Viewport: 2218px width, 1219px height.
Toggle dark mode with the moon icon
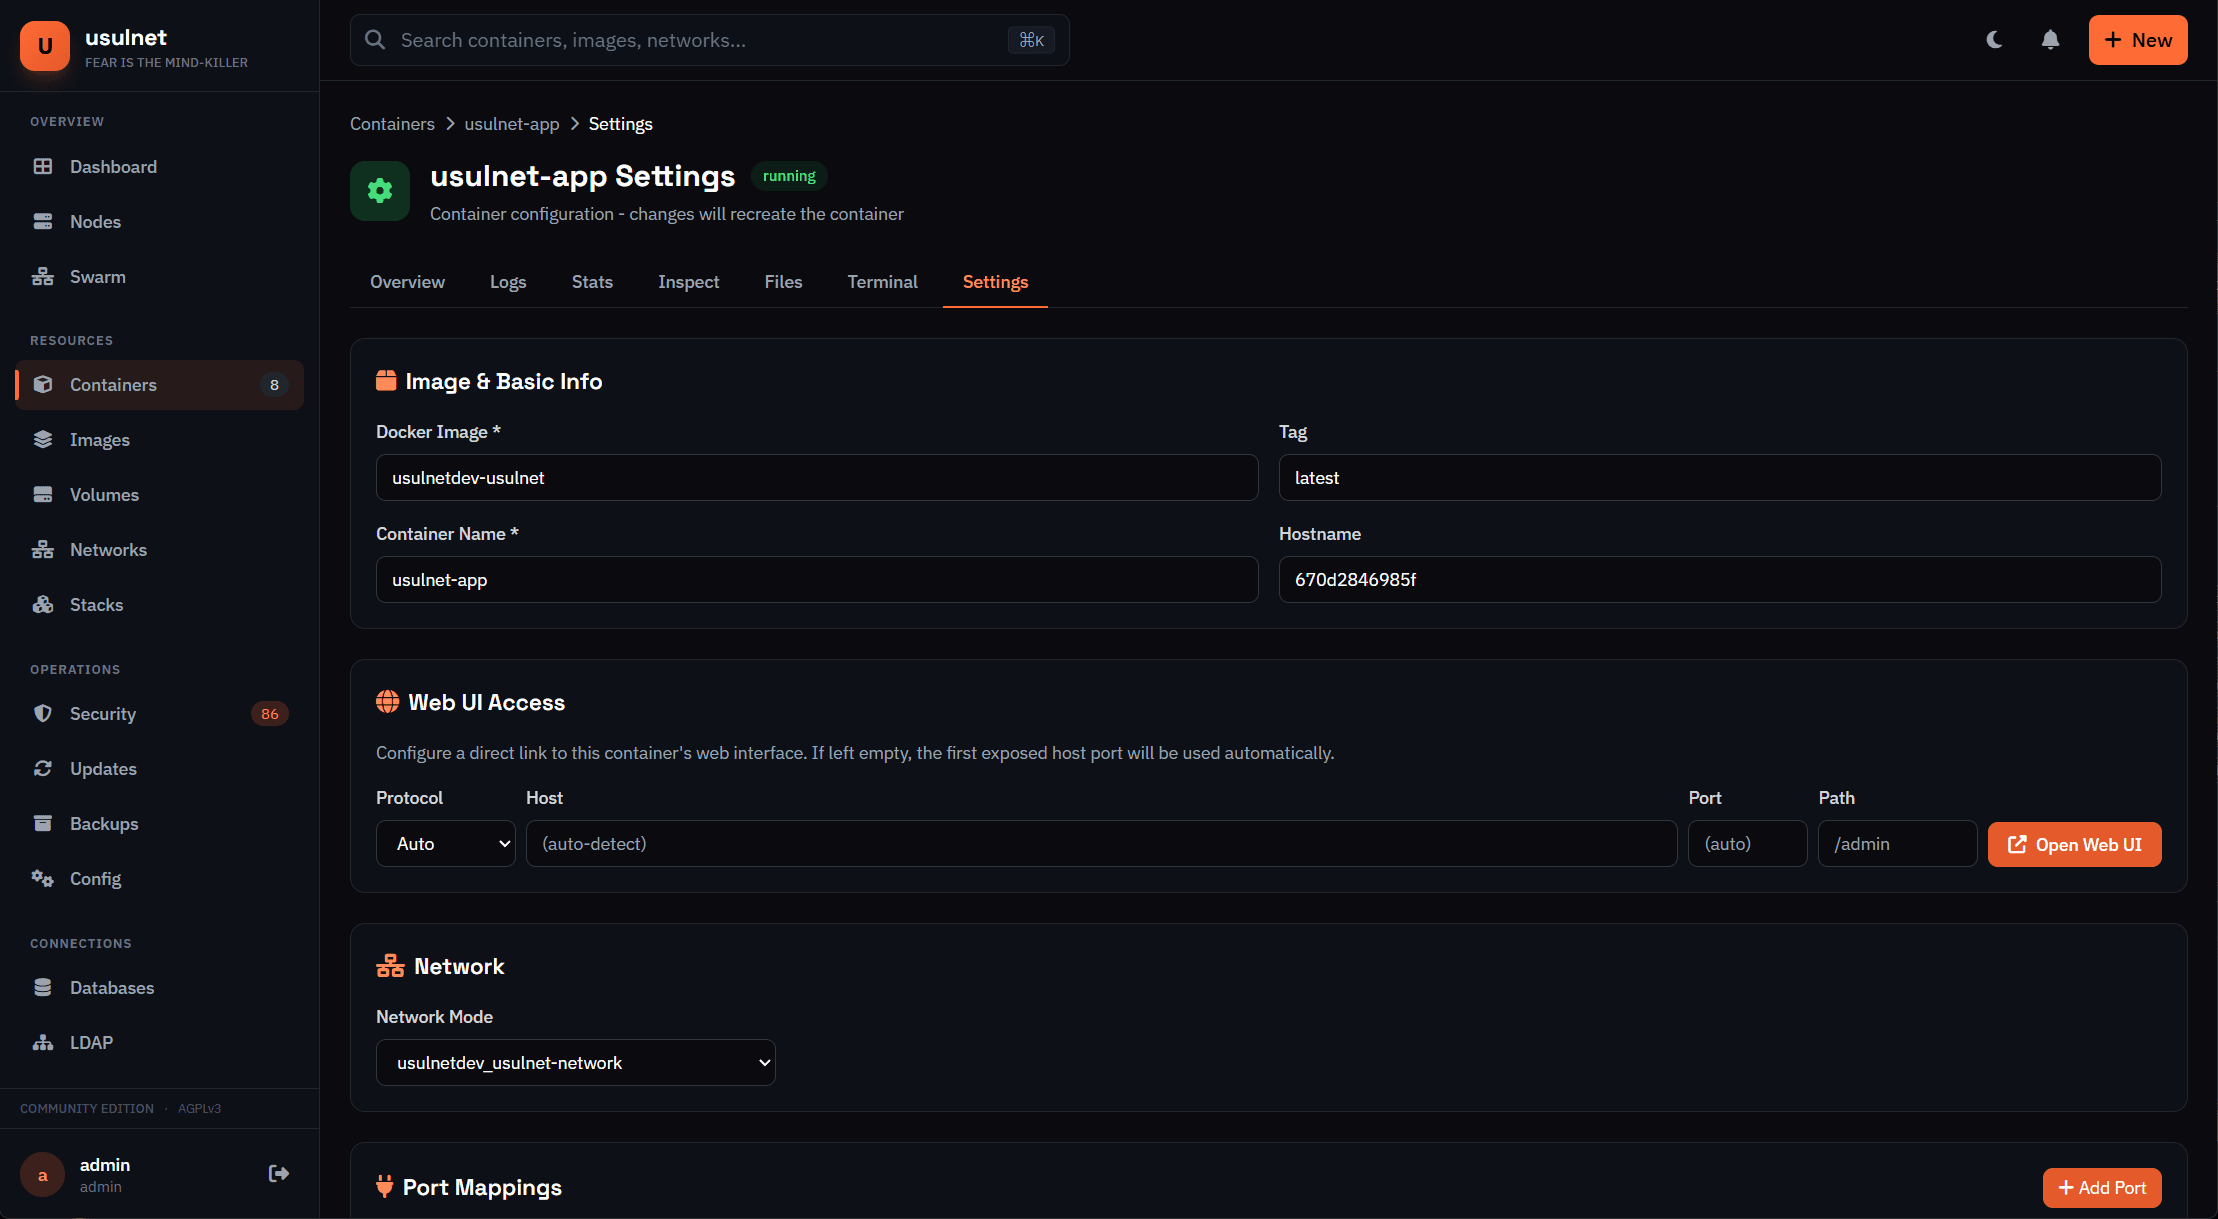(x=1994, y=39)
